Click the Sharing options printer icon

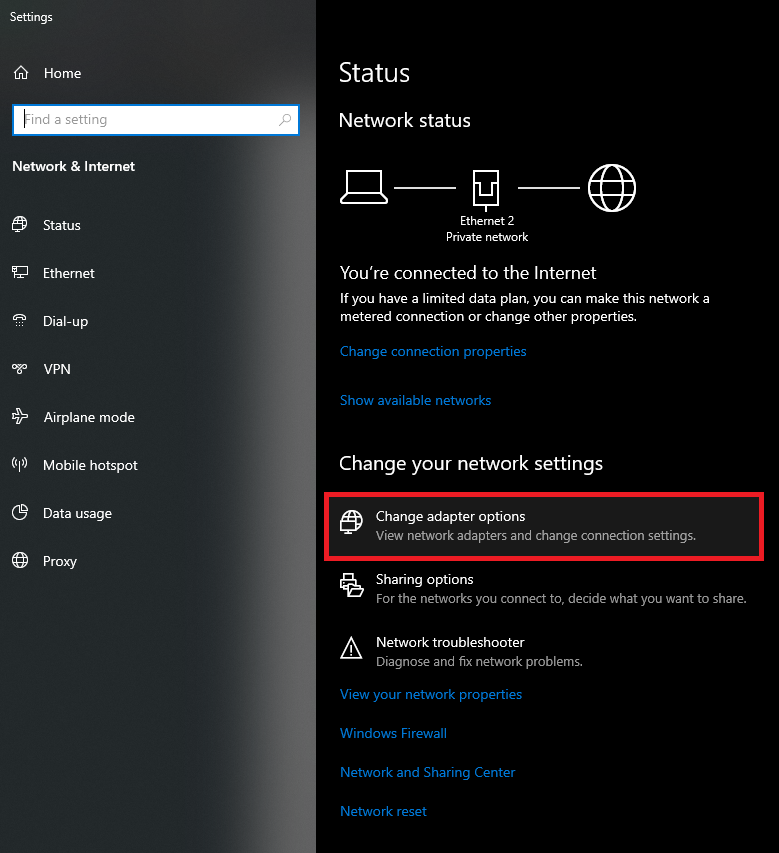tap(351, 585)
